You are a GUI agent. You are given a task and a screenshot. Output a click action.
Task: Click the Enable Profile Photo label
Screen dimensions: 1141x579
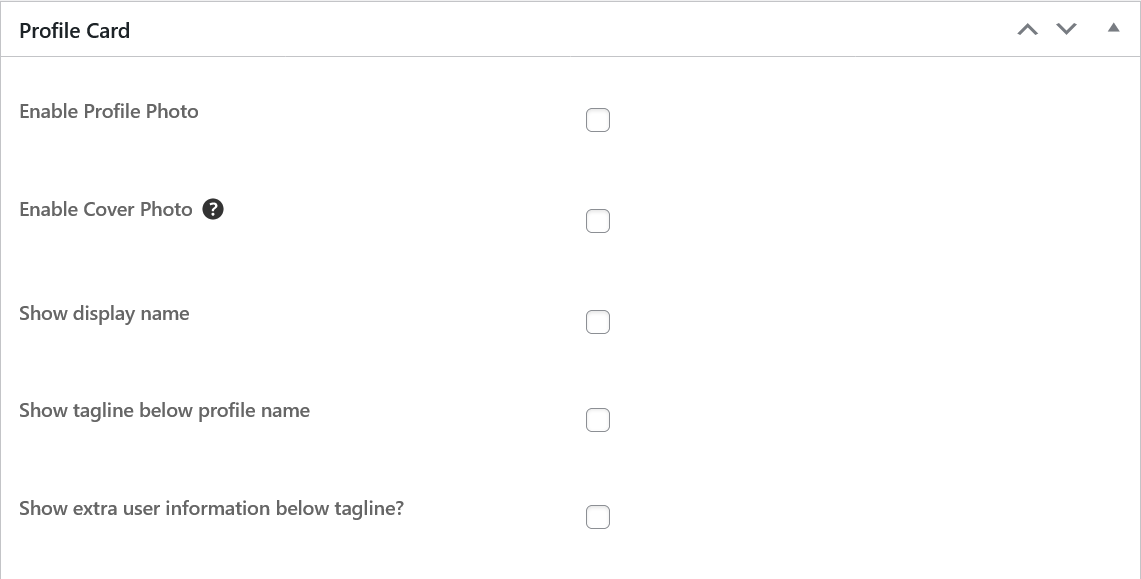click(x=108, y=111)
